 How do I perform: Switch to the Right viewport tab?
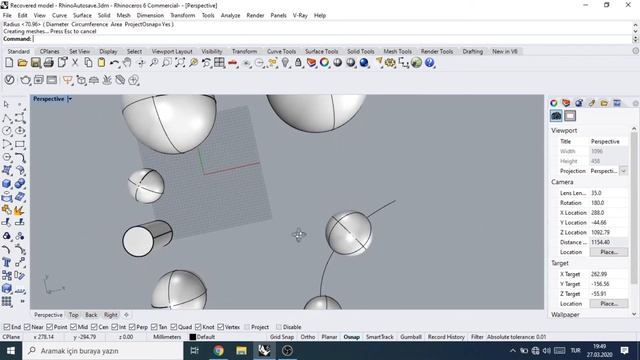pyautogui.click(x=111, y=315)
